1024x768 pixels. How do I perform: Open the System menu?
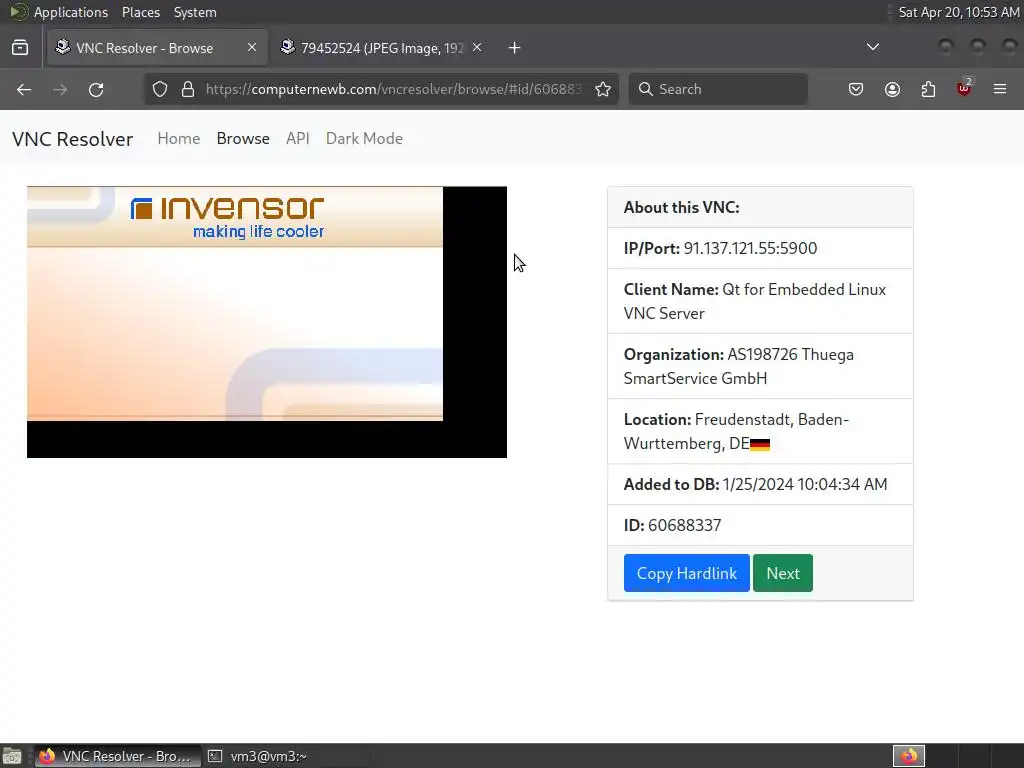[x=195, y=12]
